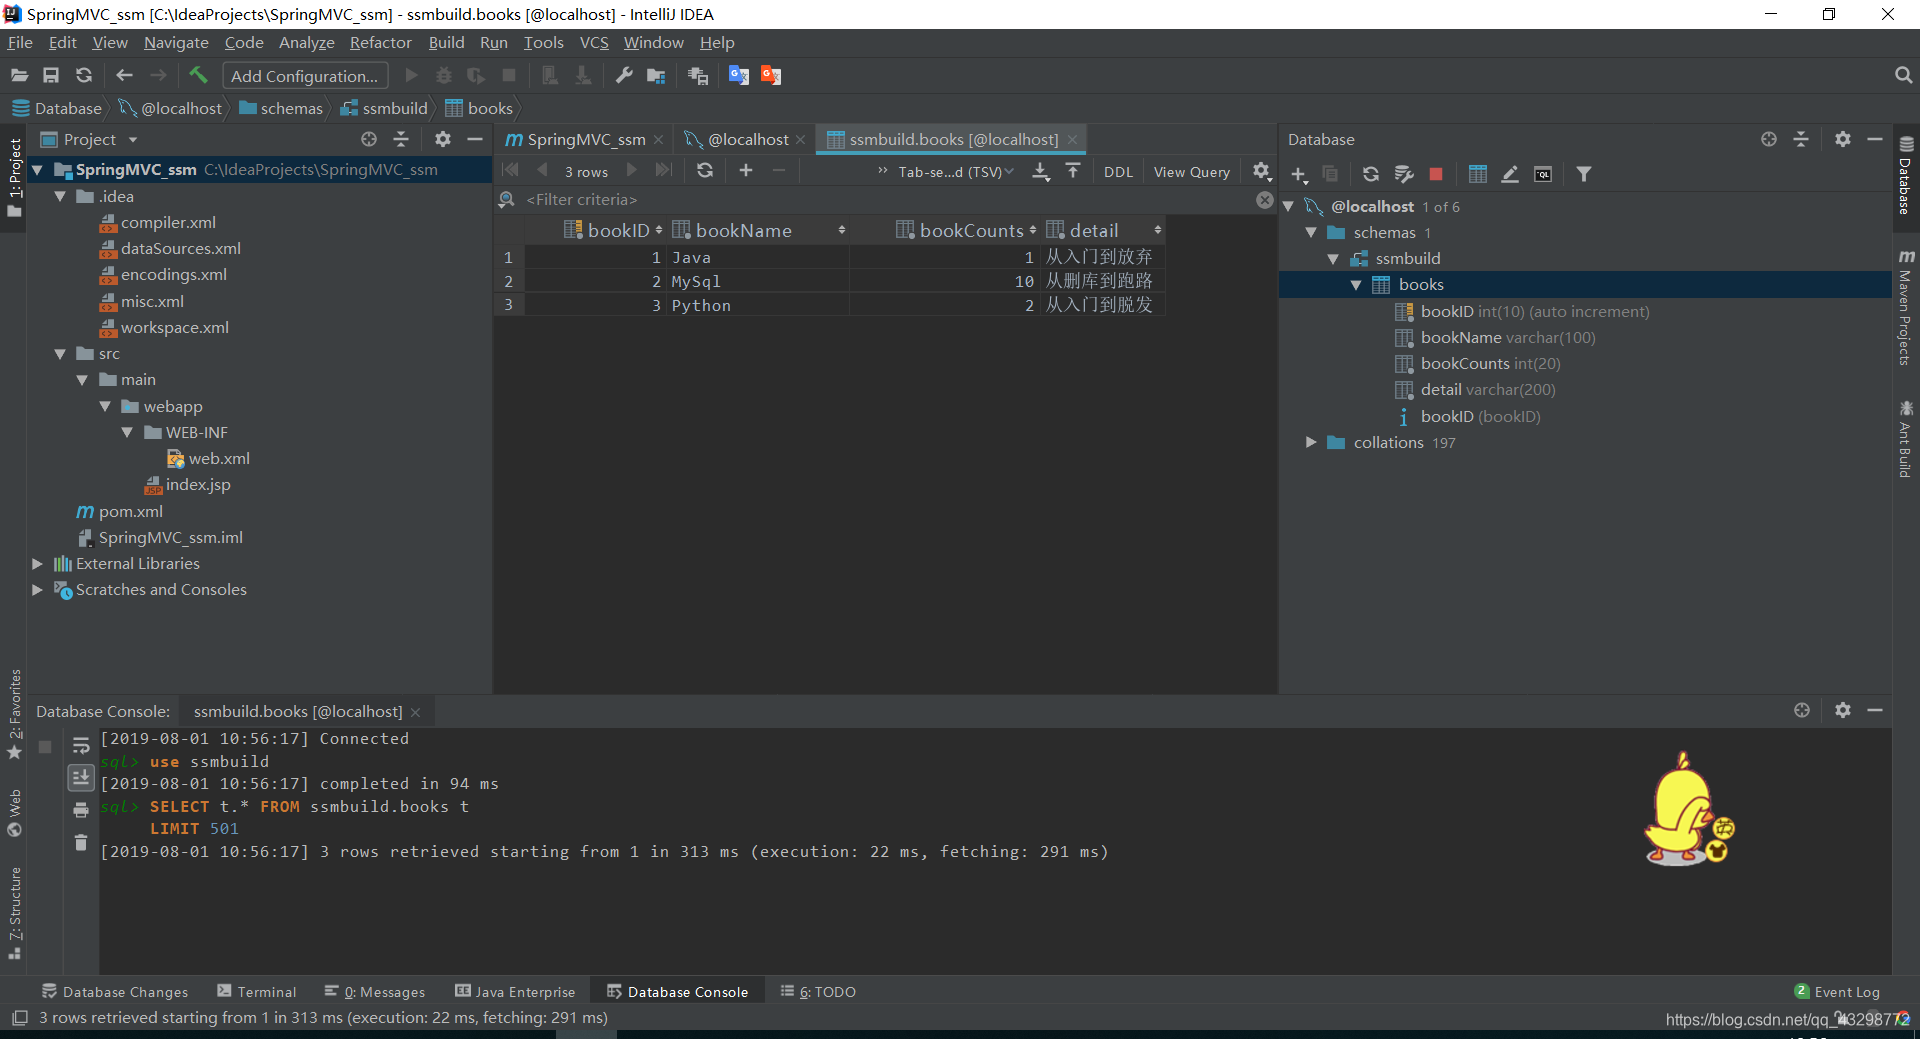1920x1039 pixels.
Task: Add a new row to the table
Action: point(746,170)
